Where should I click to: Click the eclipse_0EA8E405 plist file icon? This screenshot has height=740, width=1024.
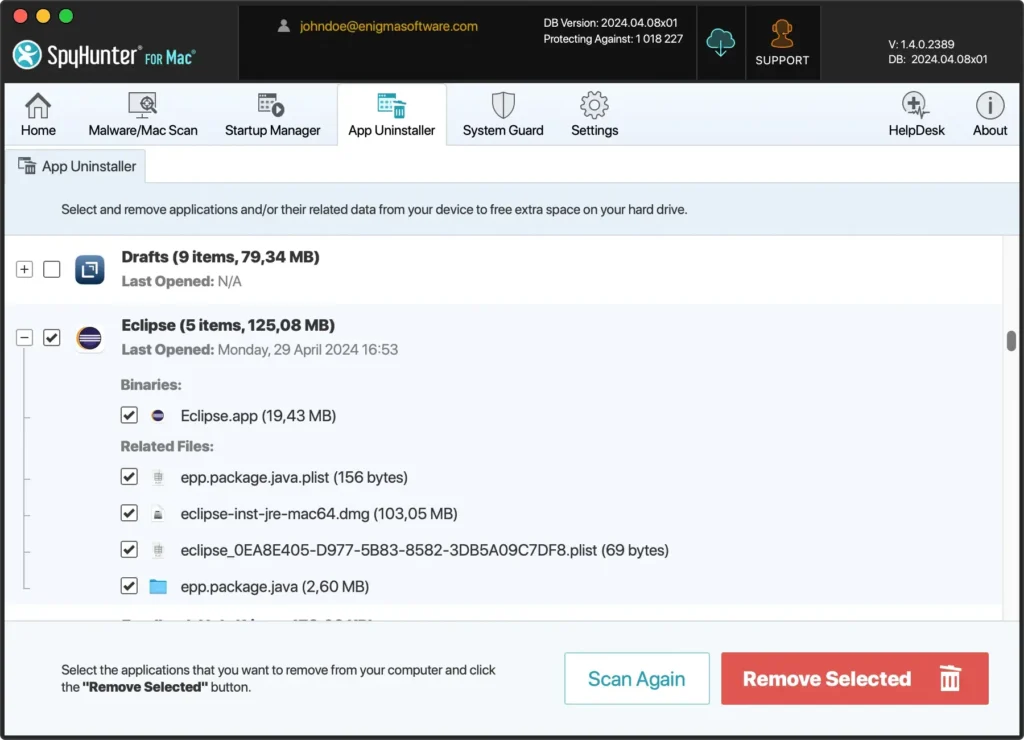pos(158,551)
